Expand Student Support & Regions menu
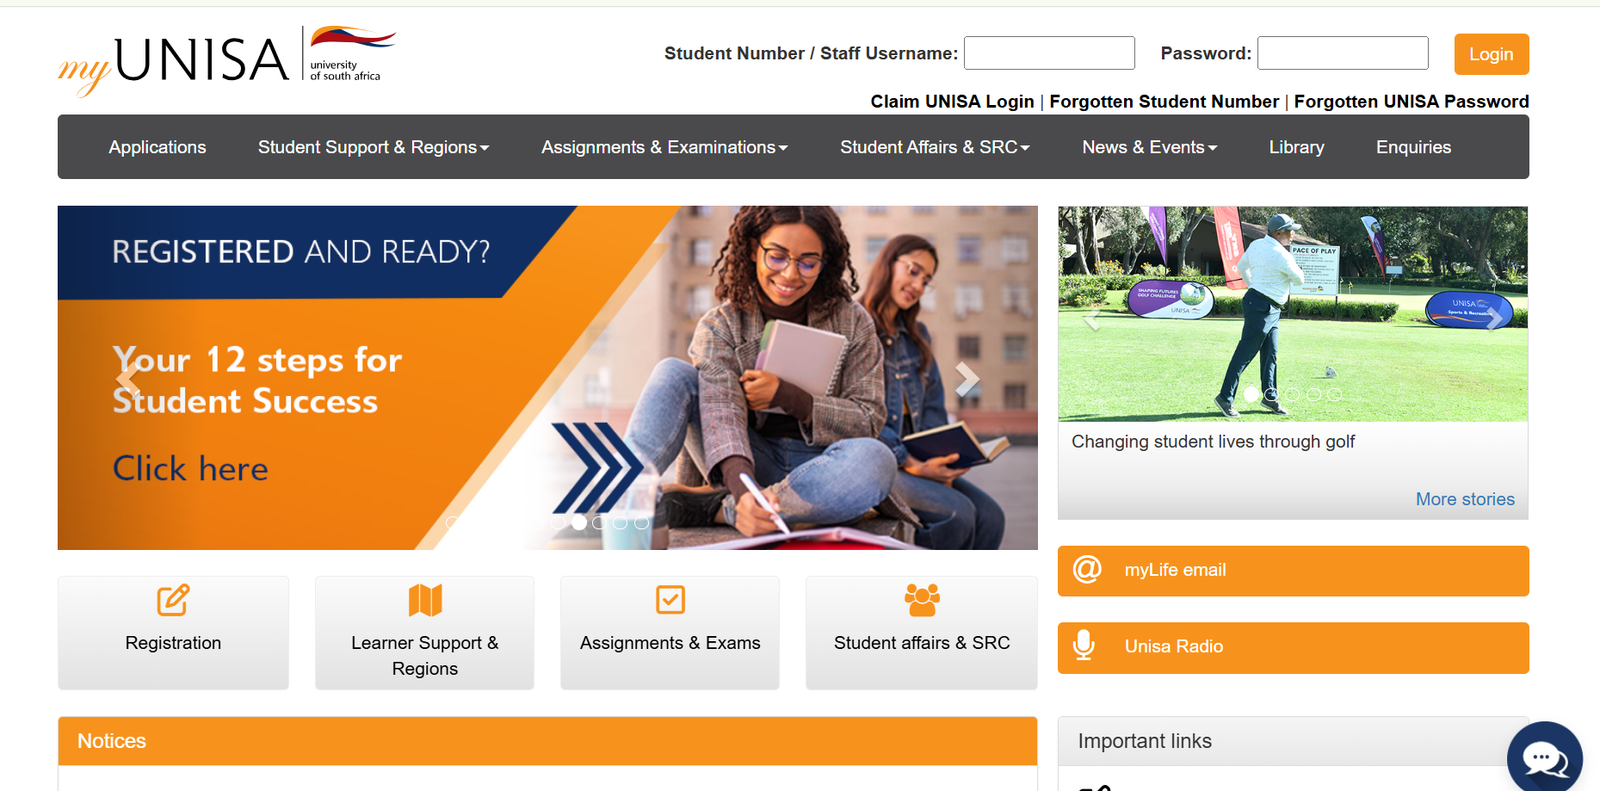 click(373, 147)
